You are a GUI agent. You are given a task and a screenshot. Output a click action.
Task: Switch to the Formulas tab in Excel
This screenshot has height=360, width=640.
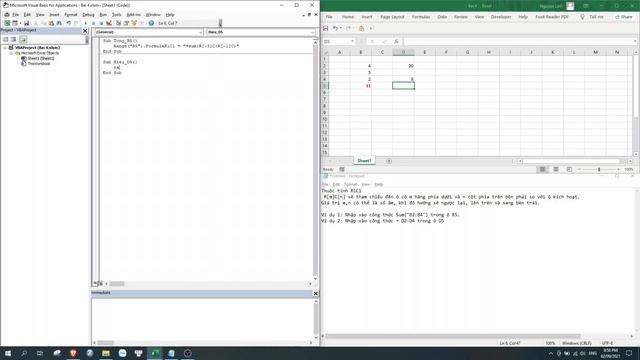point(421,17)
